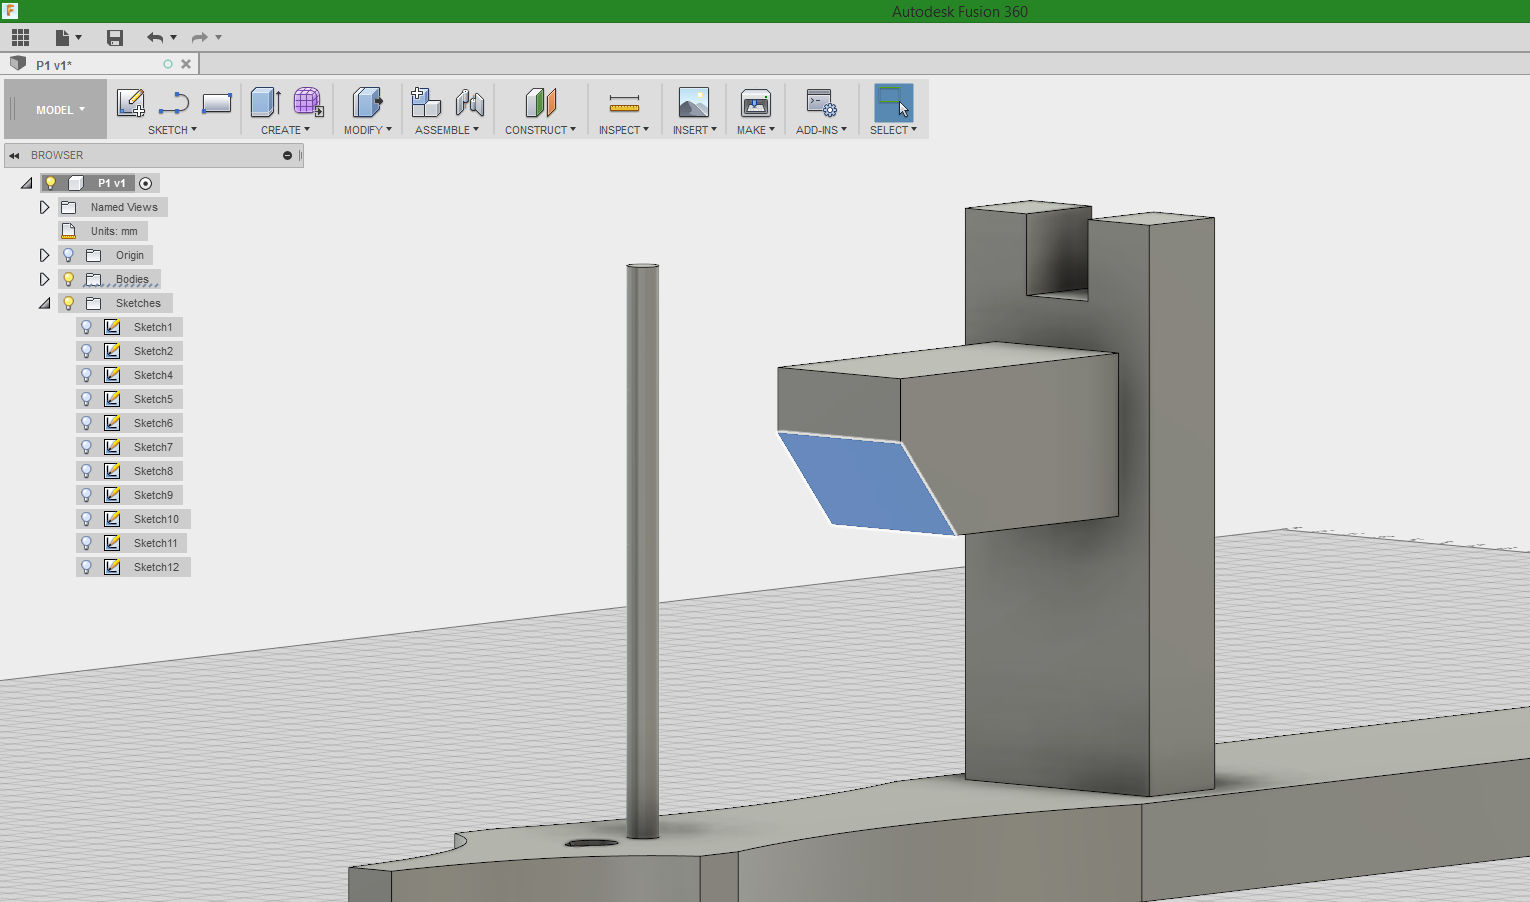Show Sketch11 using its light bulb
The image size is (1530, 902).
(87, 543)
